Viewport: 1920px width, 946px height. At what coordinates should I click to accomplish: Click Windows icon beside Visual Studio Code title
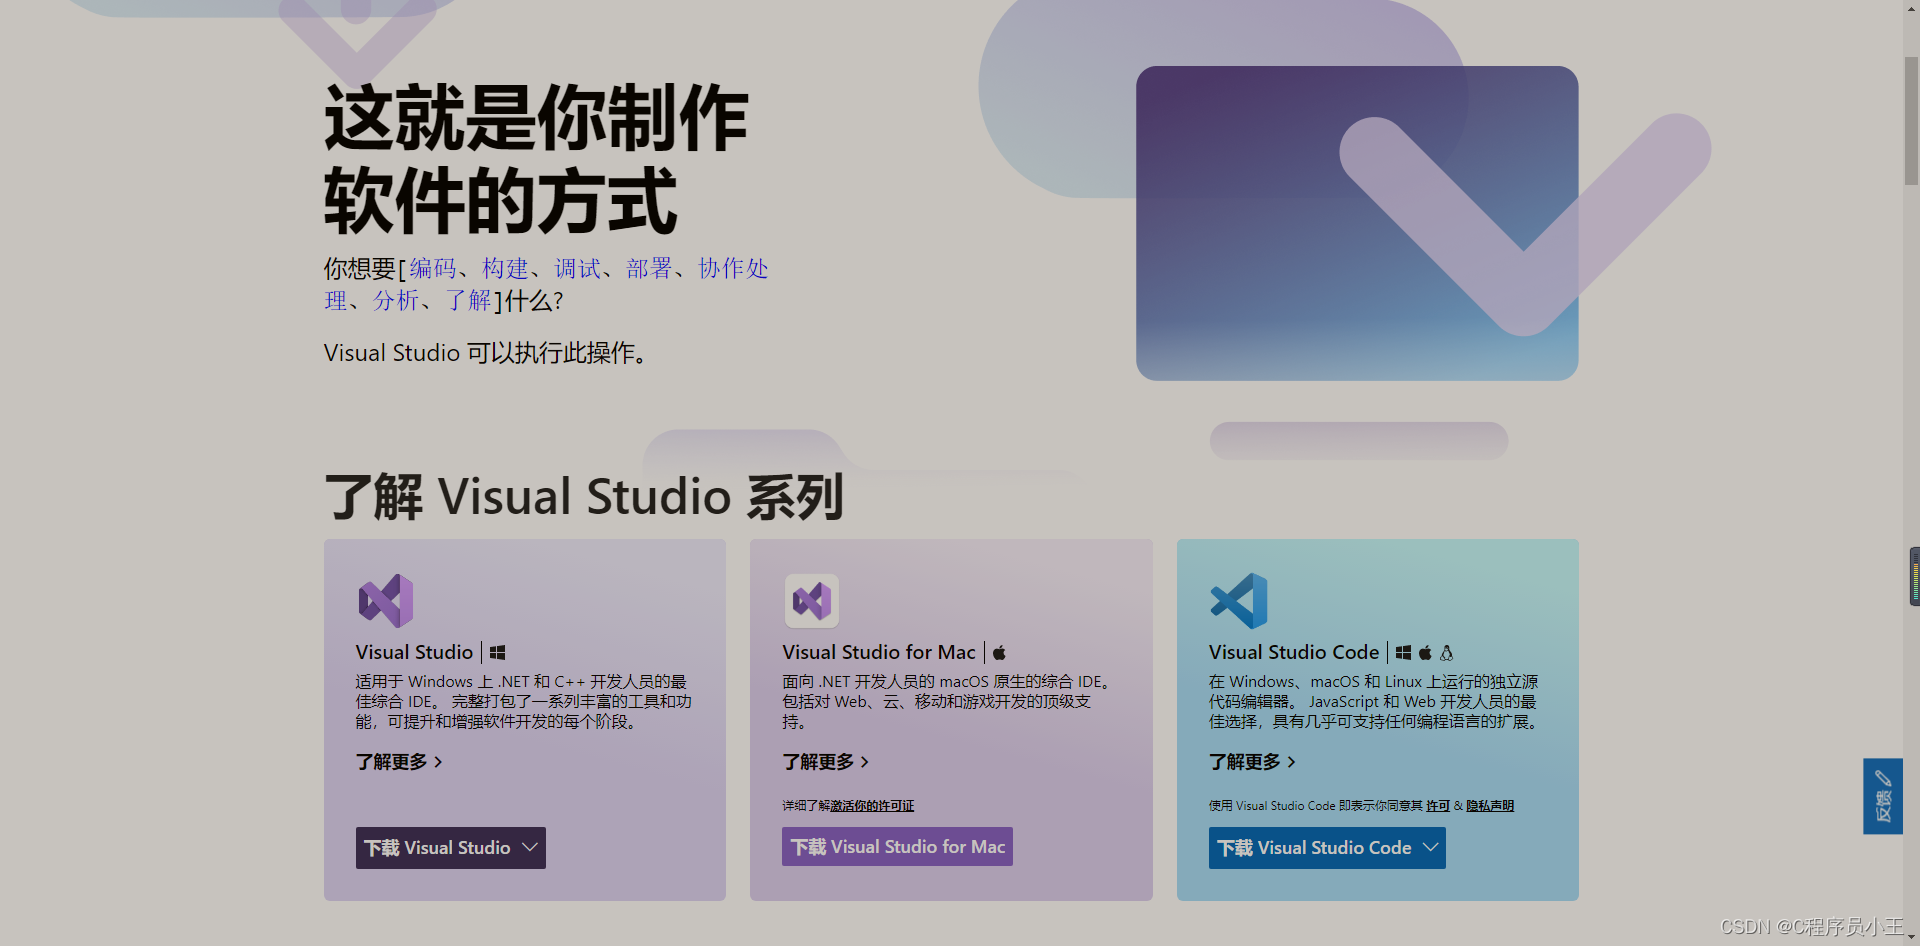(x=1403, y=652)
